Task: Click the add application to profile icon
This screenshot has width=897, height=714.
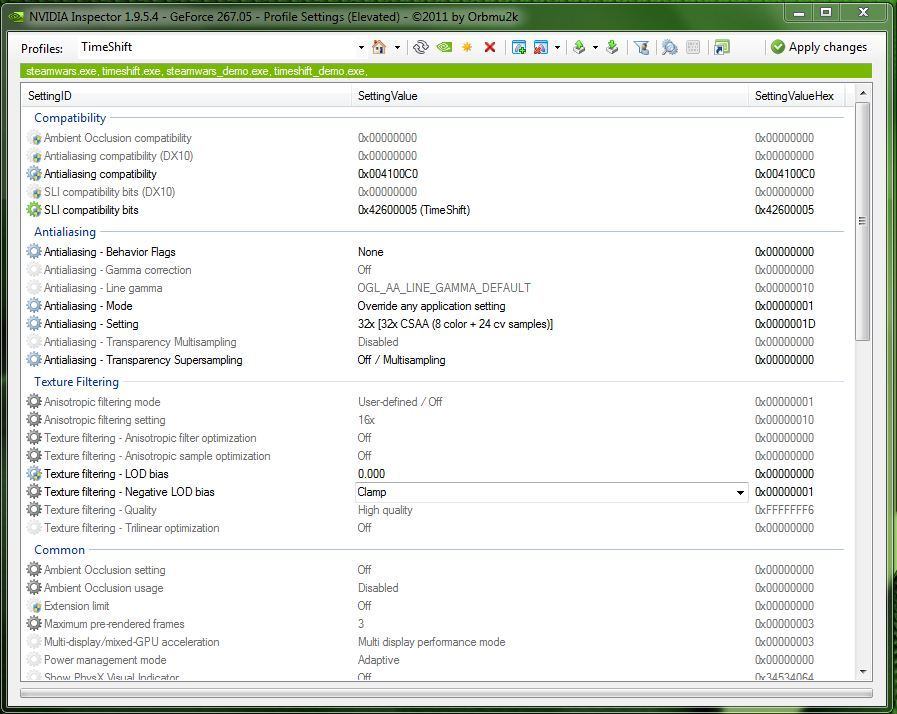Action: [x=519, y=47]
